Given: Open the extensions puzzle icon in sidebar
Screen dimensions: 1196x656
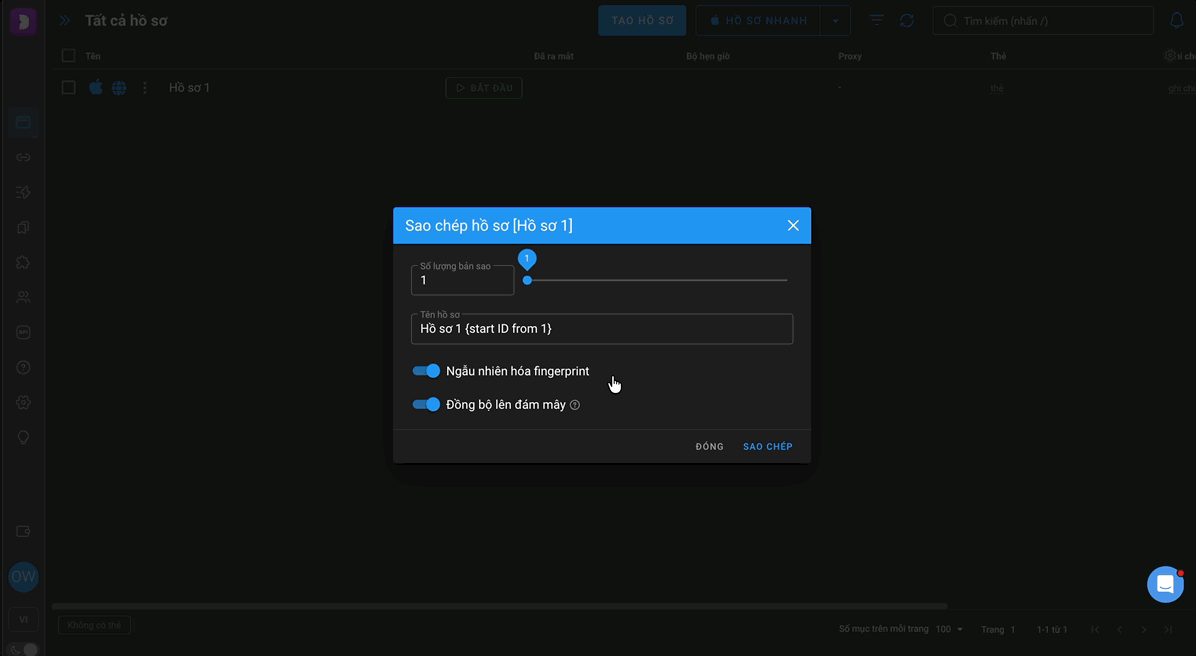Looking at the screenshot, I should click(23, 262).
